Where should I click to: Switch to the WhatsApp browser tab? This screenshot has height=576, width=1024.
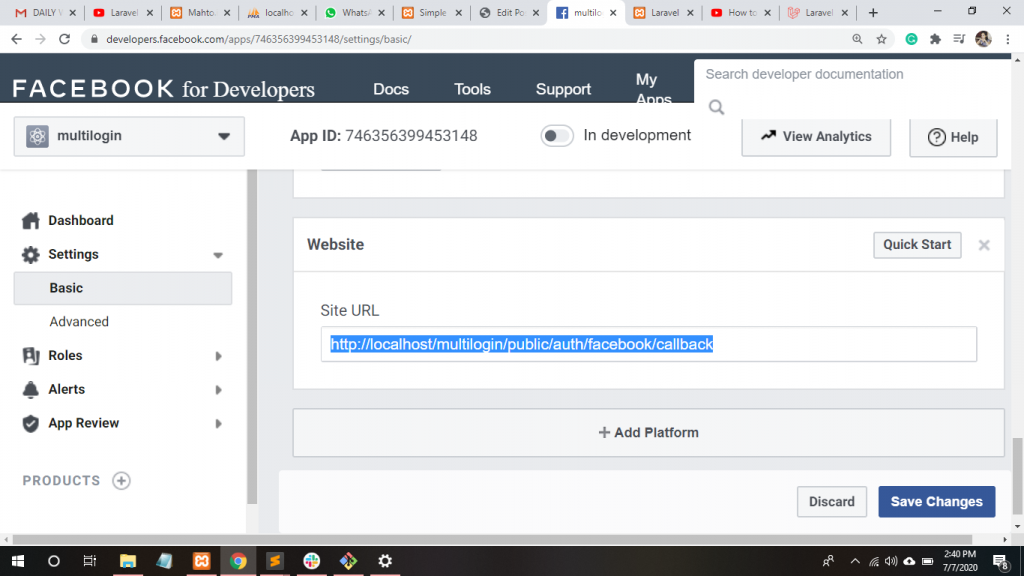pos(355,13)
